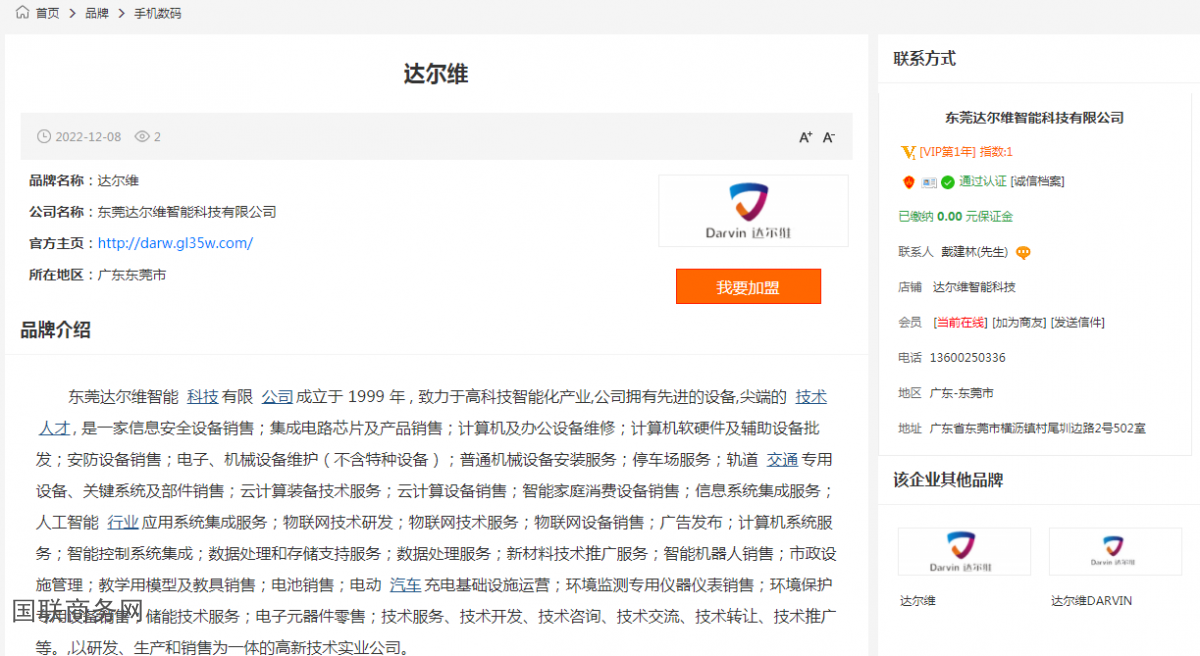Follow the 行业 keyword link in the introduction
This screenshot has width=1200, height=656.
123,522
